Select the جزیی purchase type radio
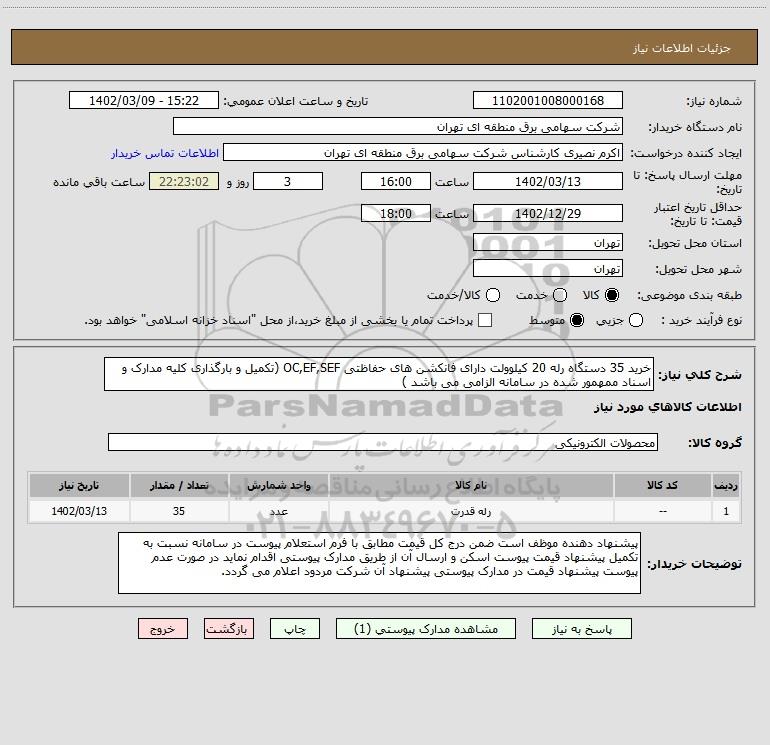 click(636, 320)
